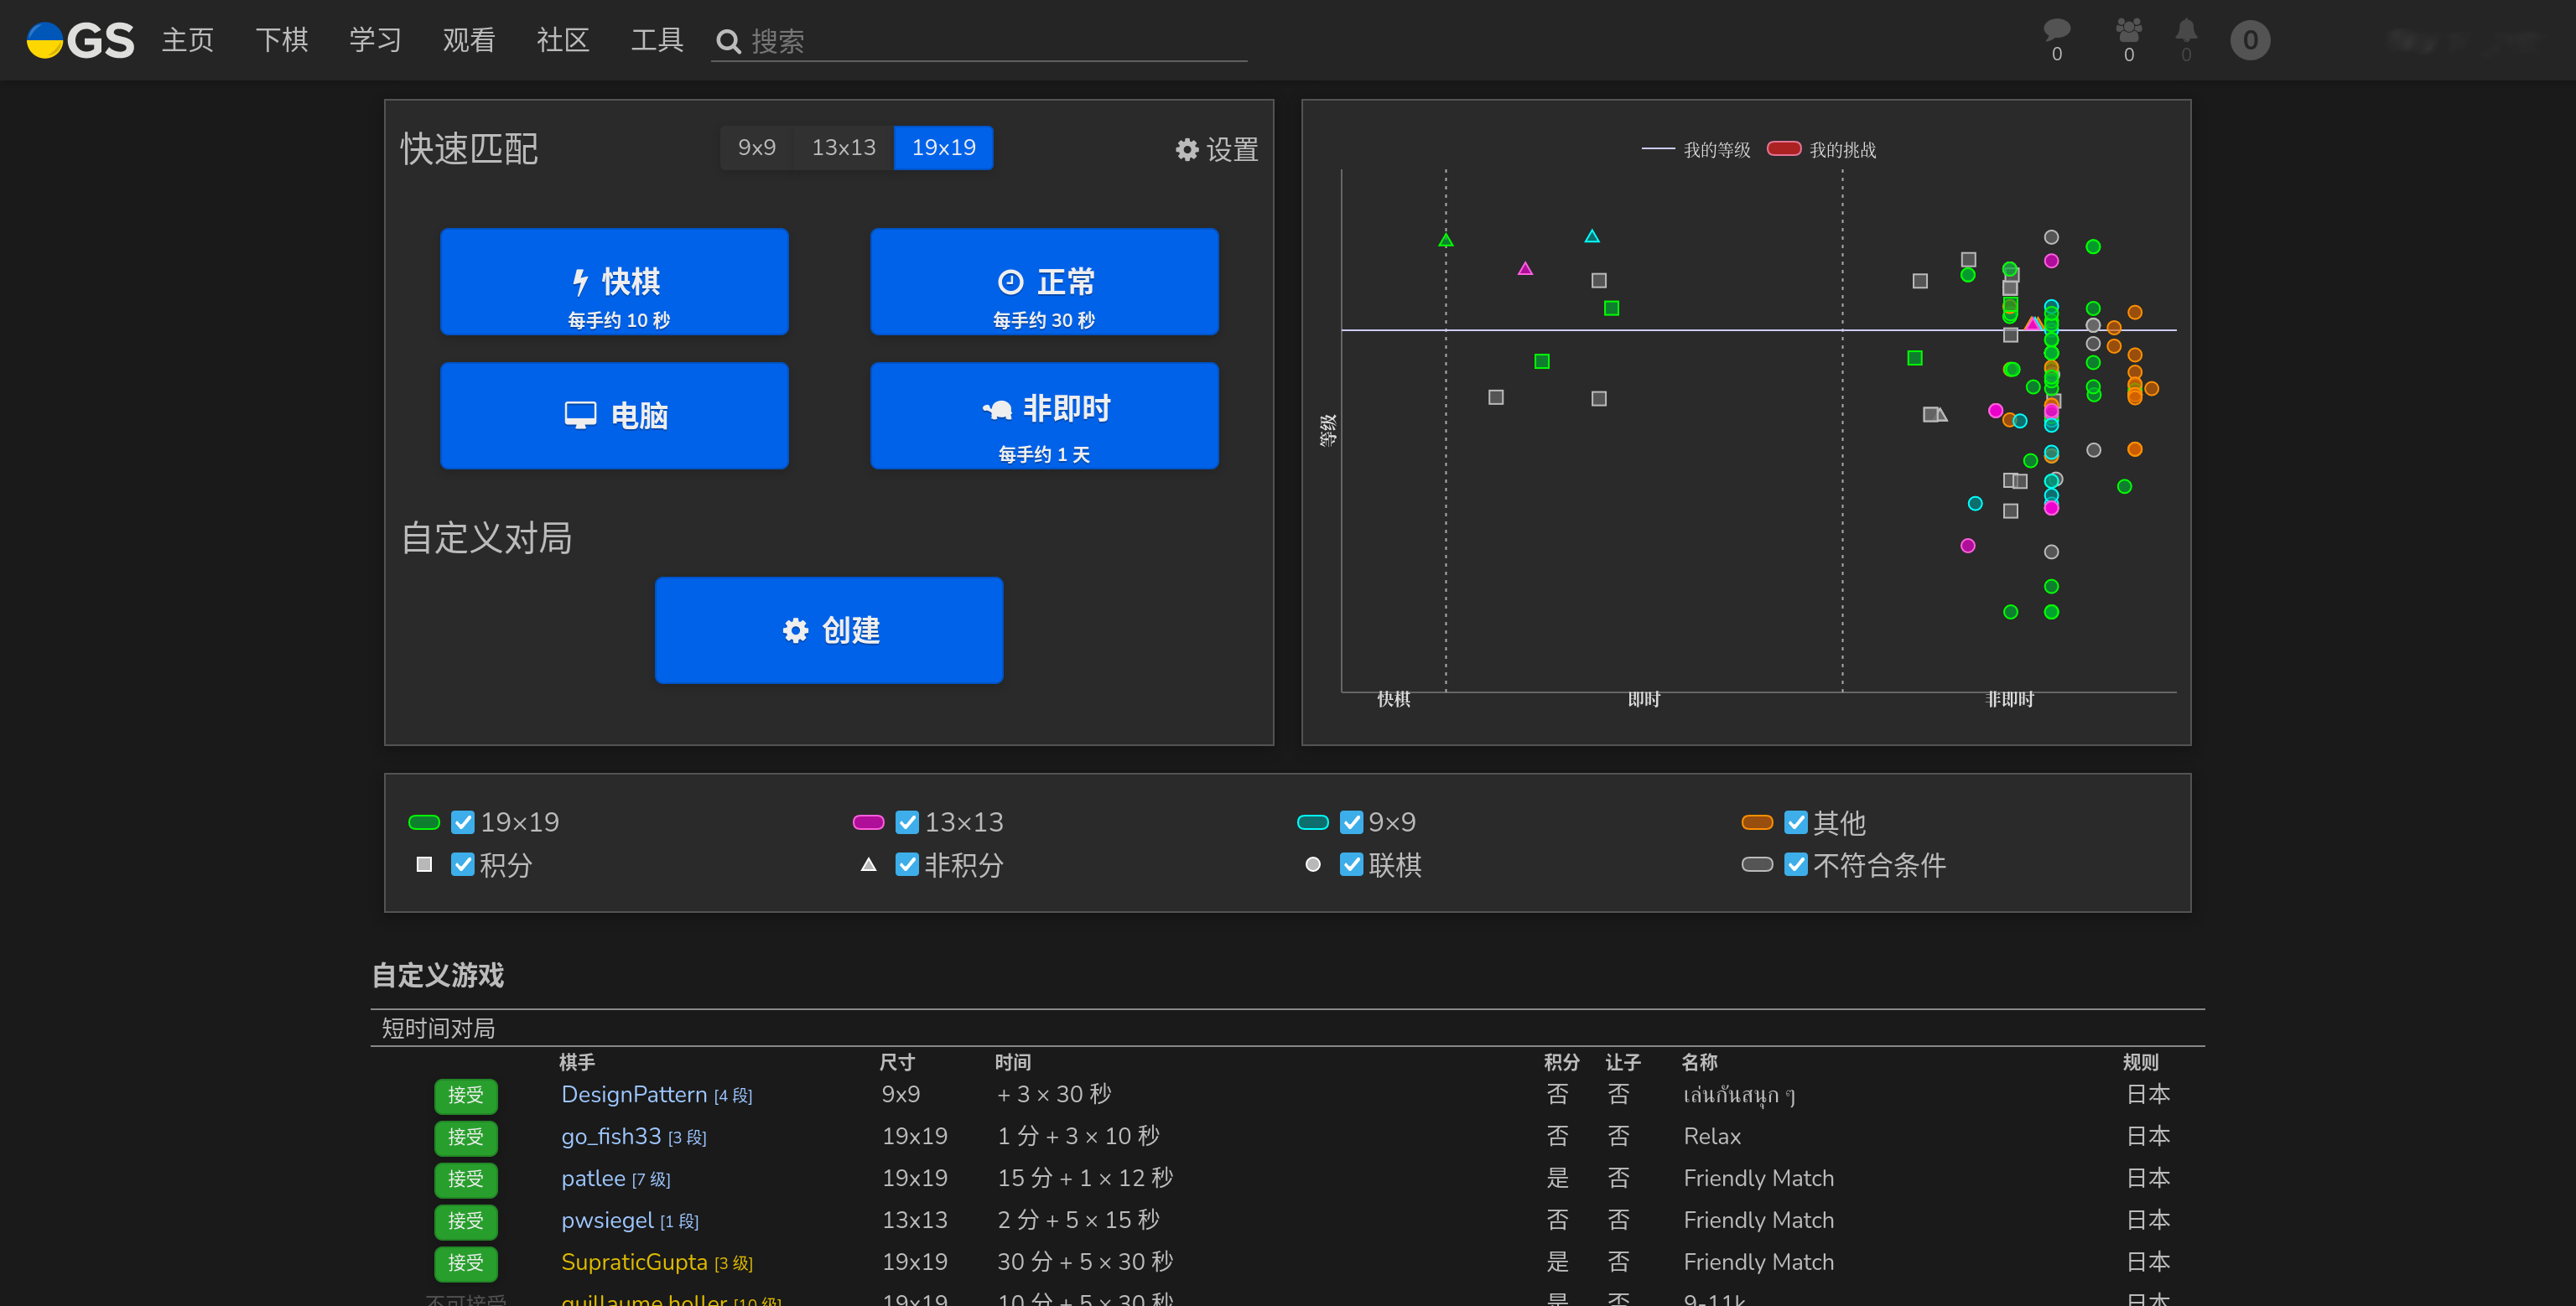
Task: Open quick match settings via the gear icon
Action: [x=1186, y=149]
